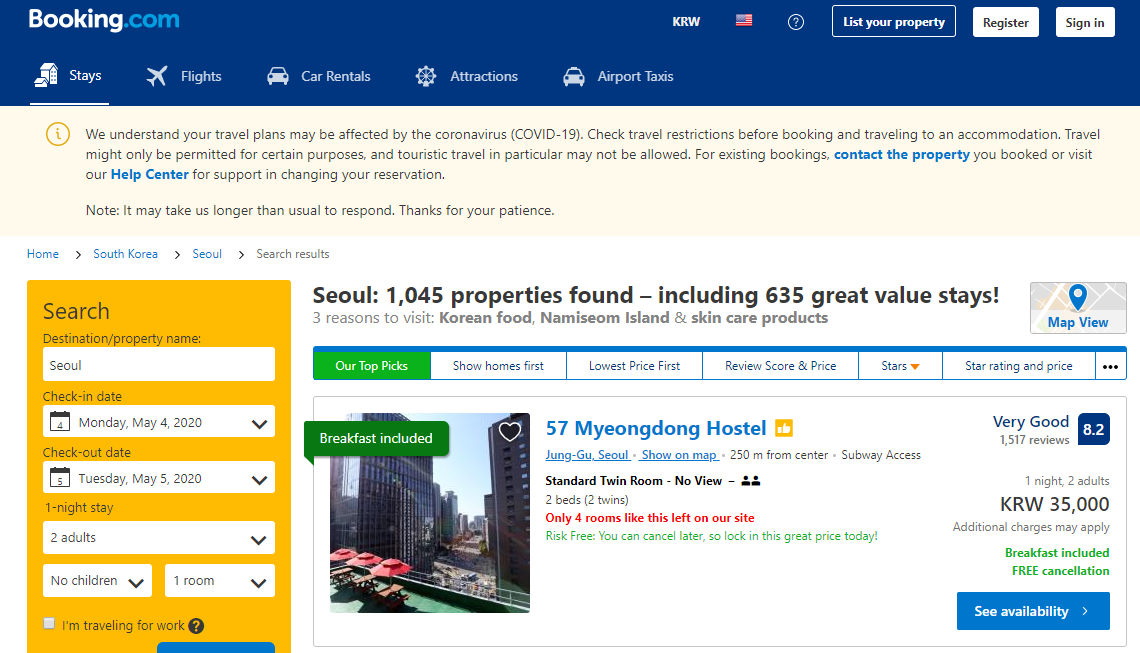Open the Attractions section
This screenshot has width=1140, height=653.
click(x=466, y=76)
